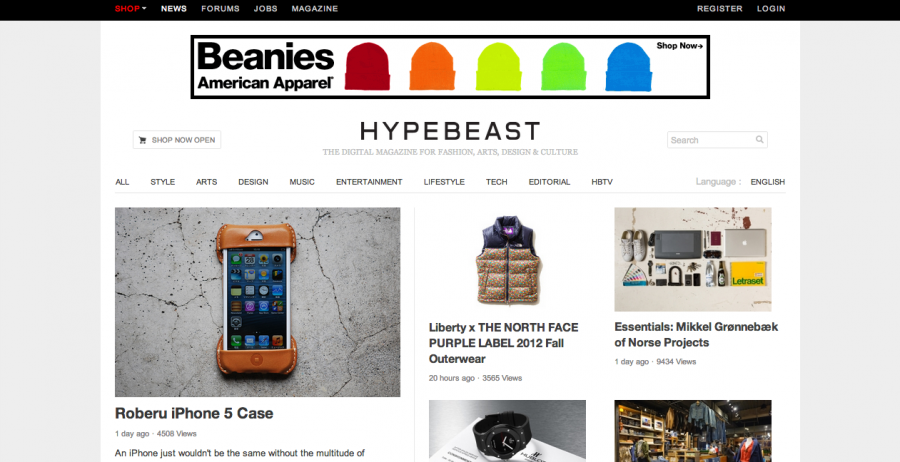The height and width of the screenshot is (462, 900).
Task: Click the Shop Now link in the banner
Action: coord(680,46)
